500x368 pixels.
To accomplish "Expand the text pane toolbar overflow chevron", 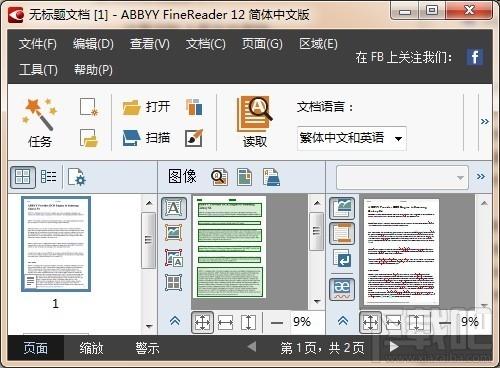I will coord(481,177).
